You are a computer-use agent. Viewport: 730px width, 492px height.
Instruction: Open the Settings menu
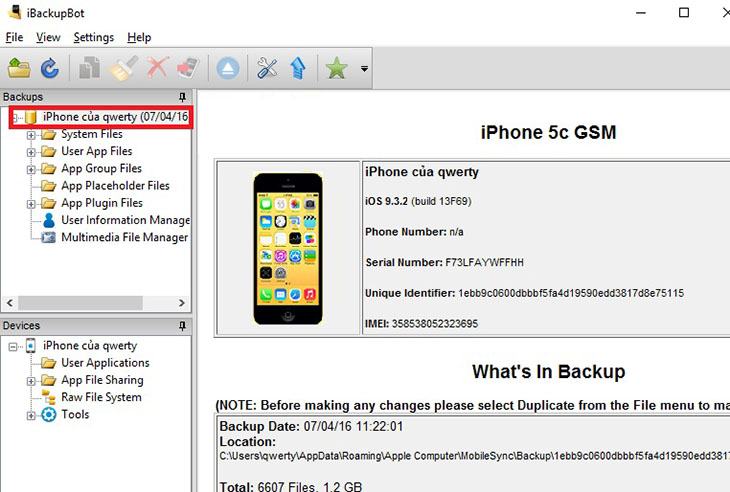[x=94, y=37]
